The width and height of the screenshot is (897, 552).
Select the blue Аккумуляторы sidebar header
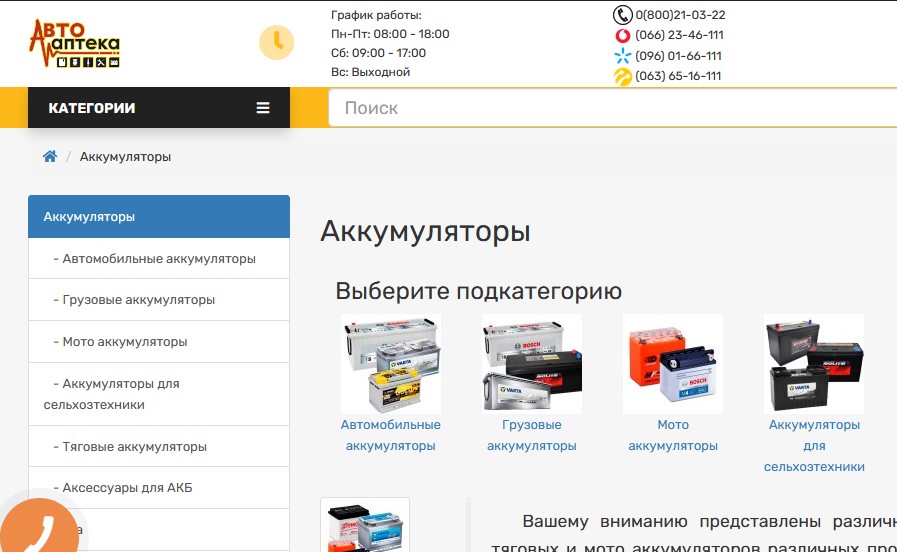[159, 217]
